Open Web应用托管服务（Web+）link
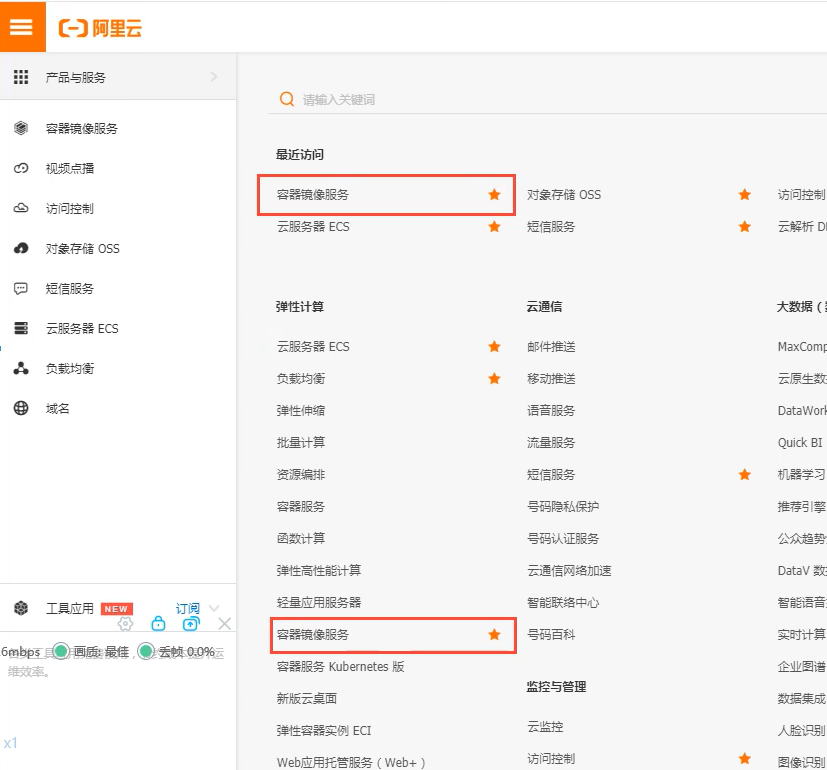The width and height of the screenshot is (827, 770). tap(351, 763)
